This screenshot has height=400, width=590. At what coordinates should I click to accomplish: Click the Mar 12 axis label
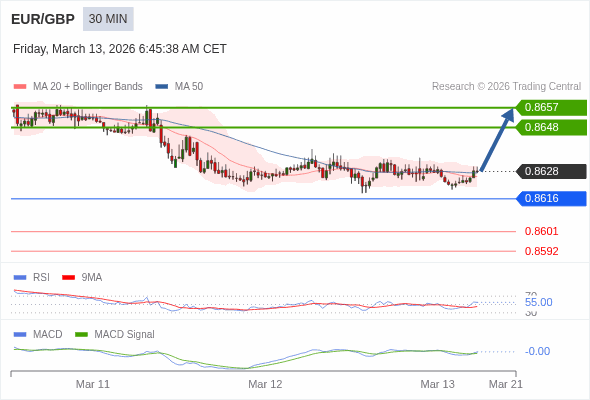pyautogui.click(x=265, y=384)
